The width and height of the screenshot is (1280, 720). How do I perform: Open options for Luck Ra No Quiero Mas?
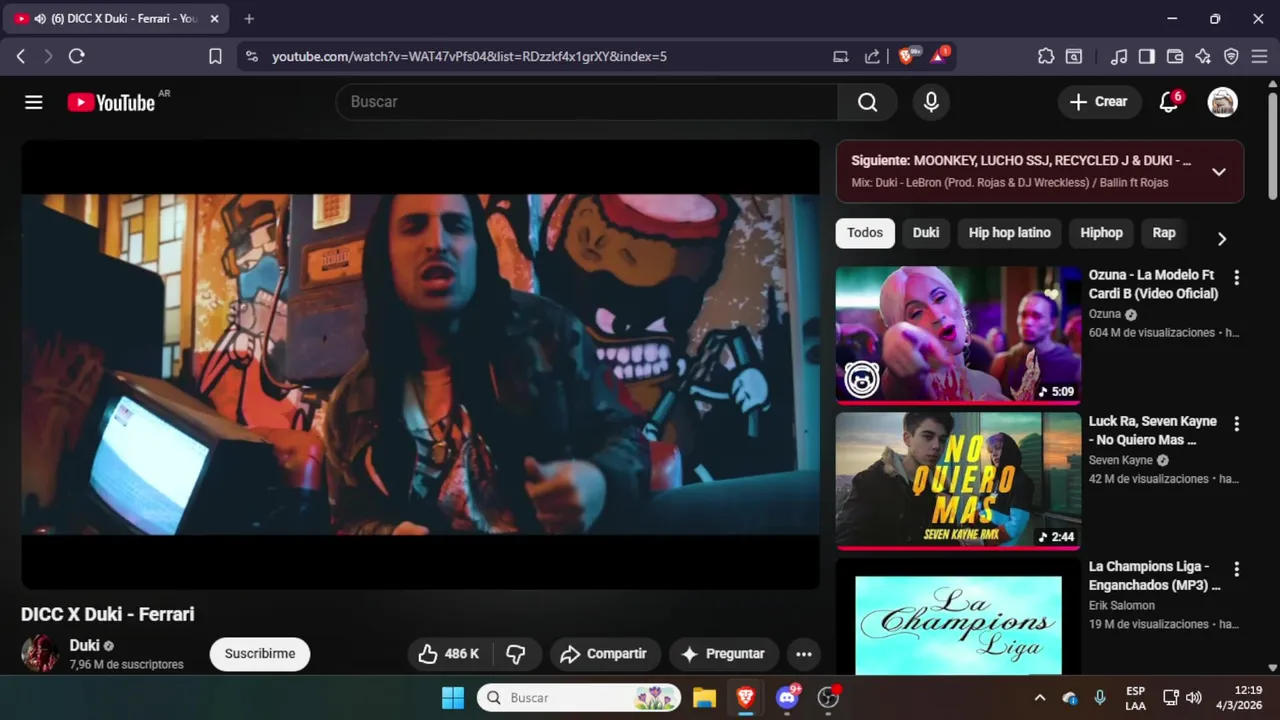click(1236, 424)
